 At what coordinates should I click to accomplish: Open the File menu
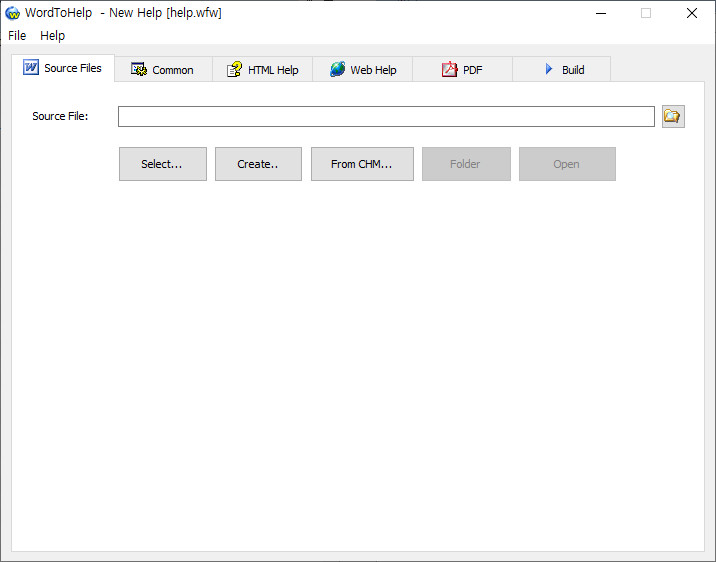[x=17, y=36]
